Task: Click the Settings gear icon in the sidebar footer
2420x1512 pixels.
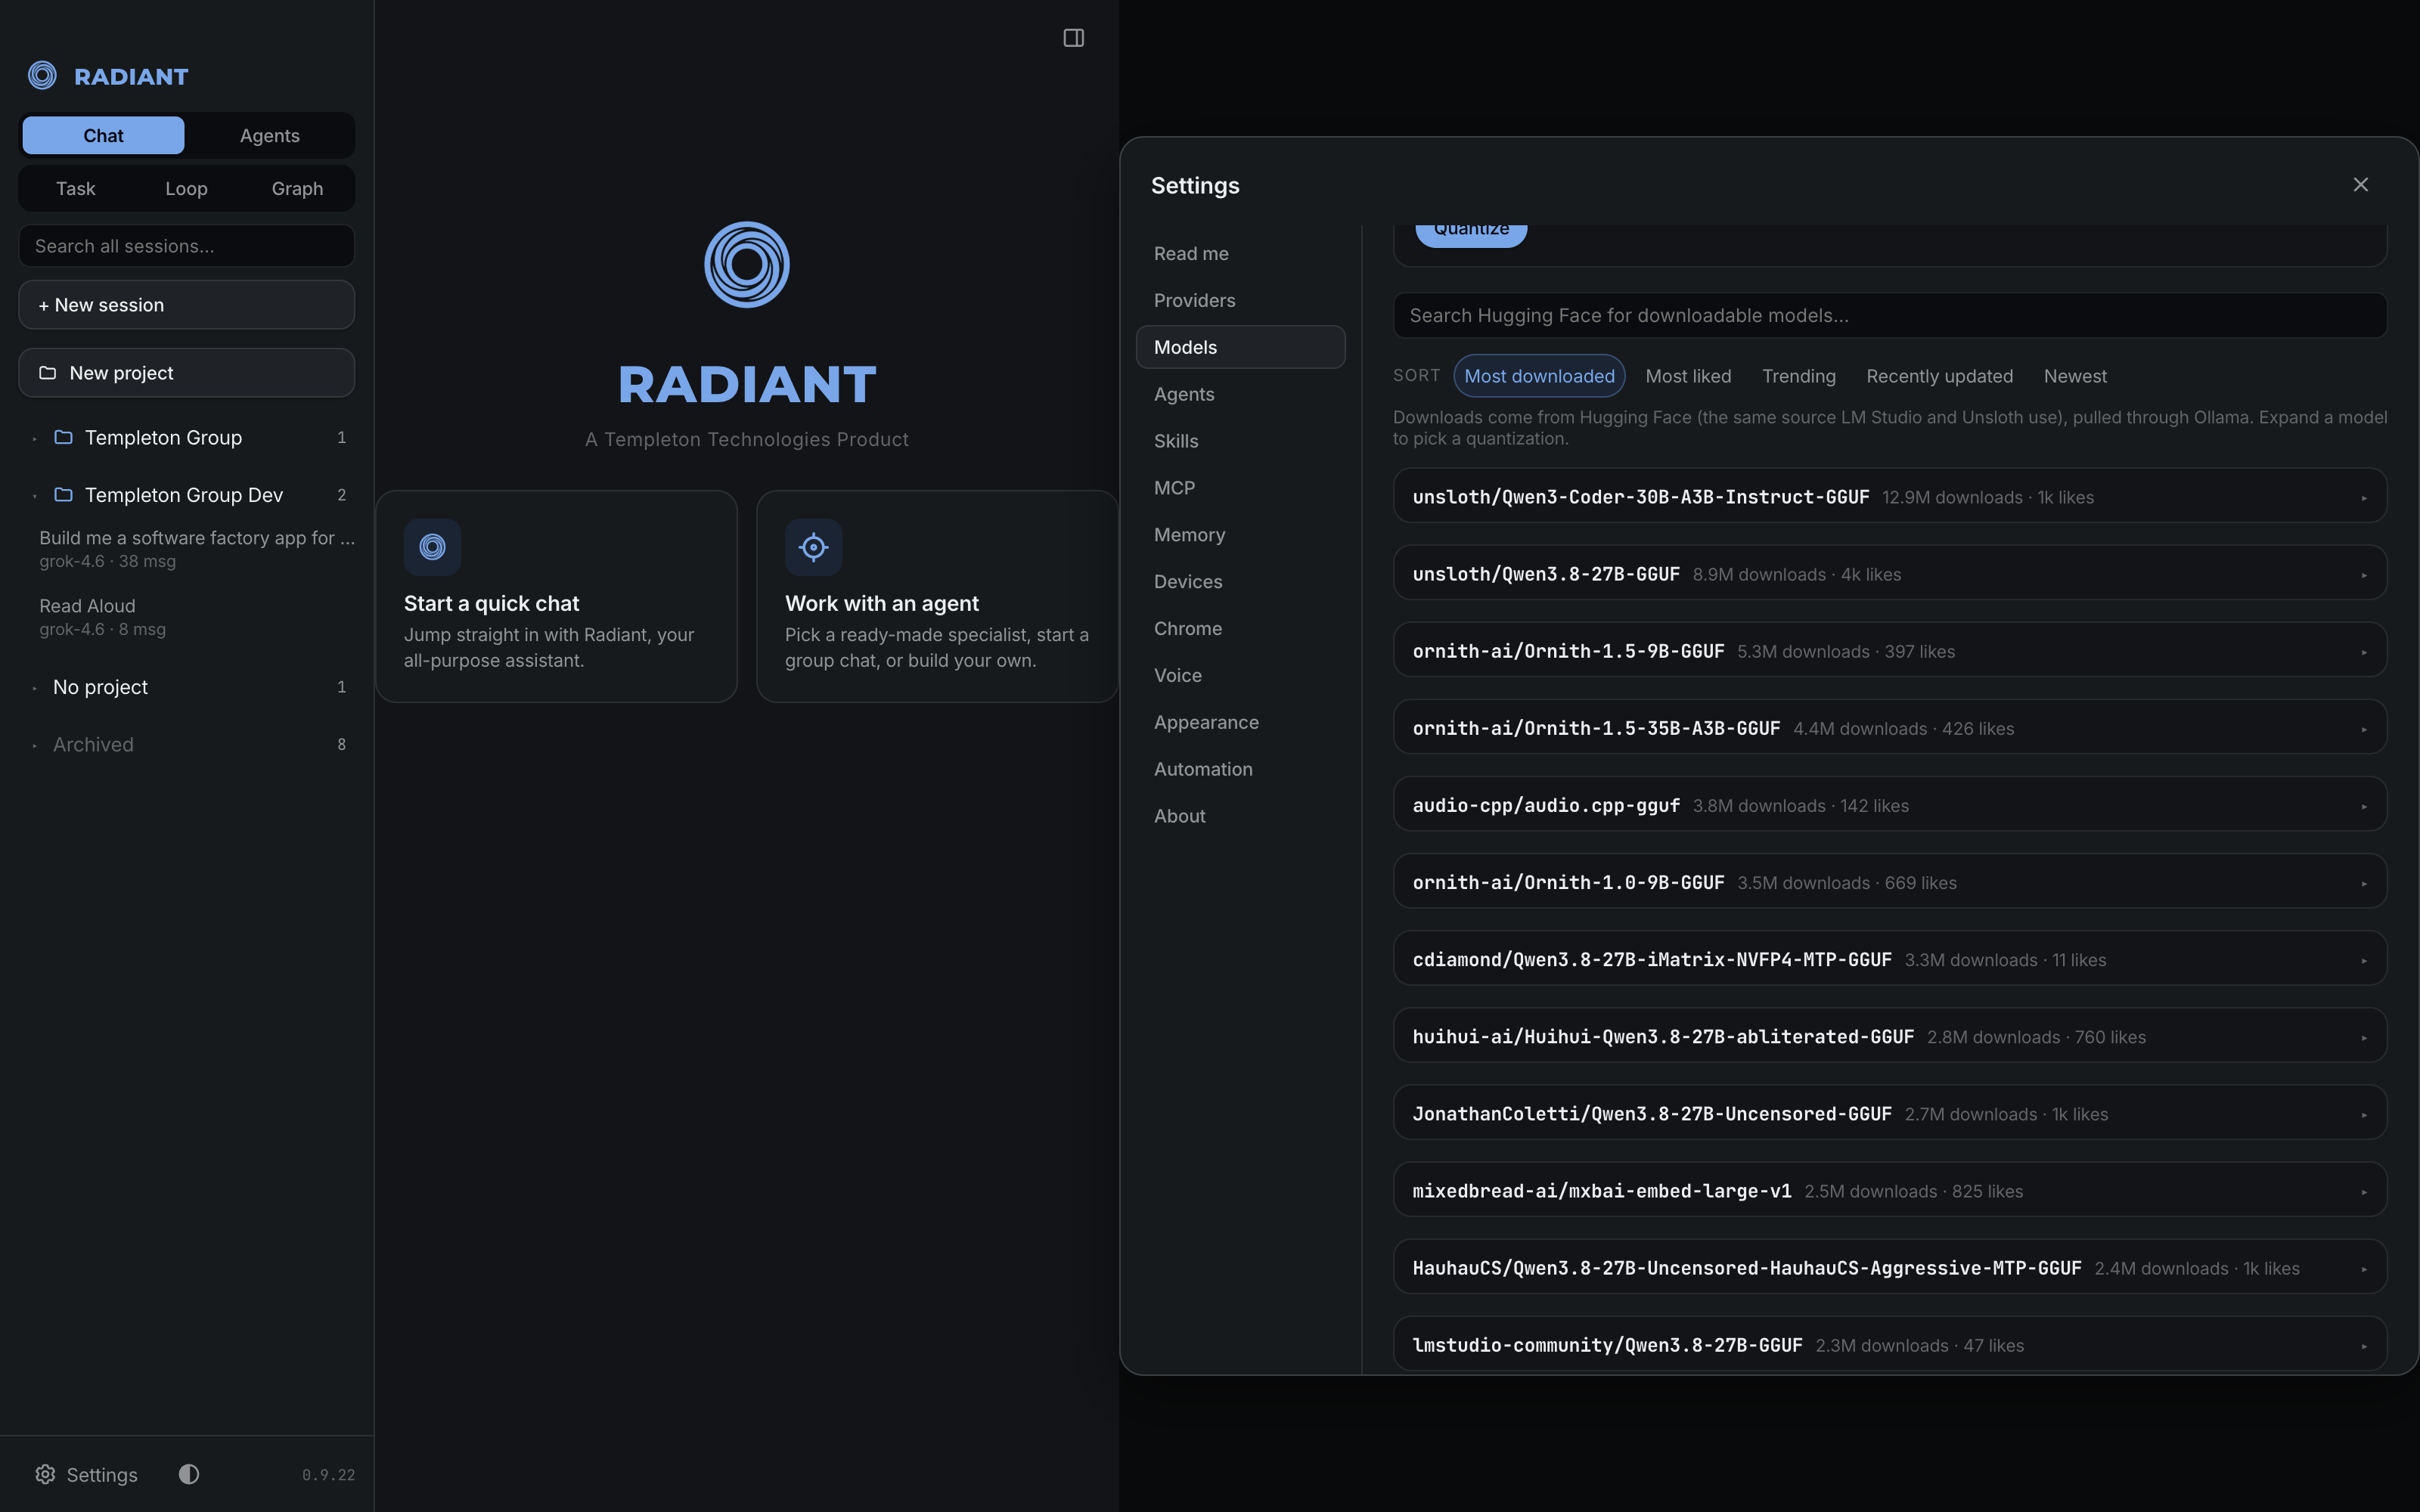Action: (45, 1474)
